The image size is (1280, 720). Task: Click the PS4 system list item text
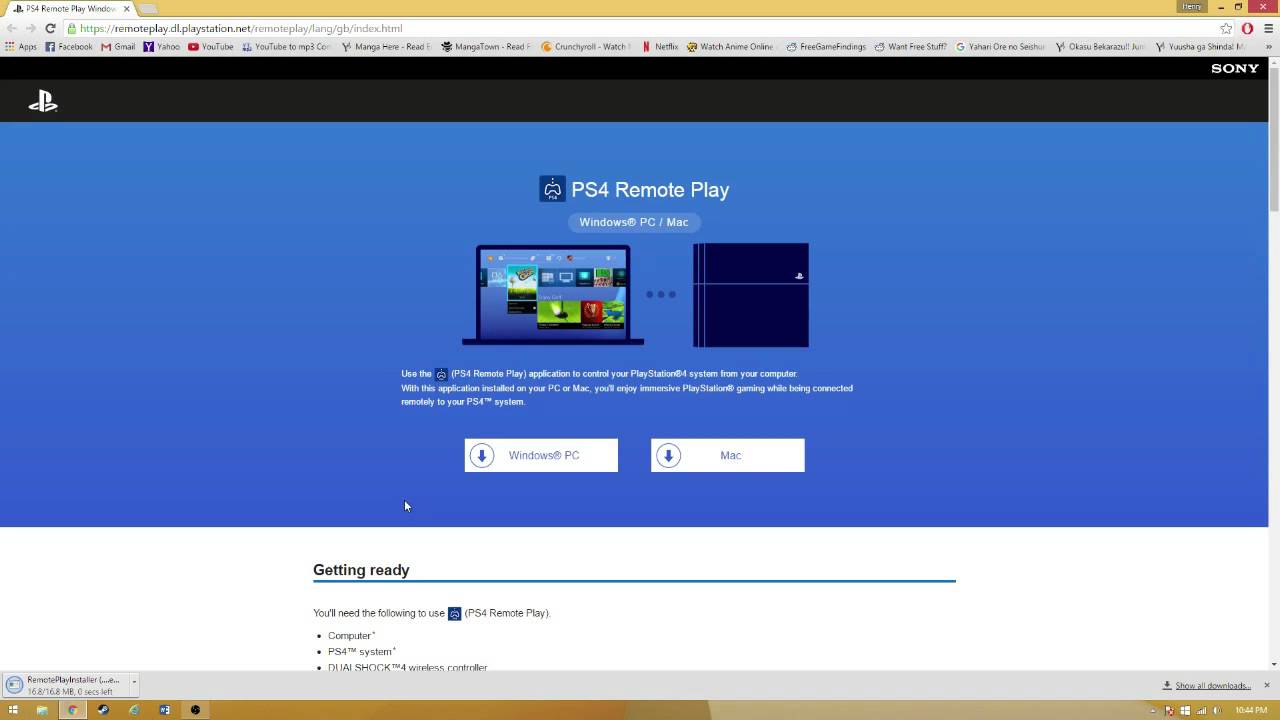[362, 652]
